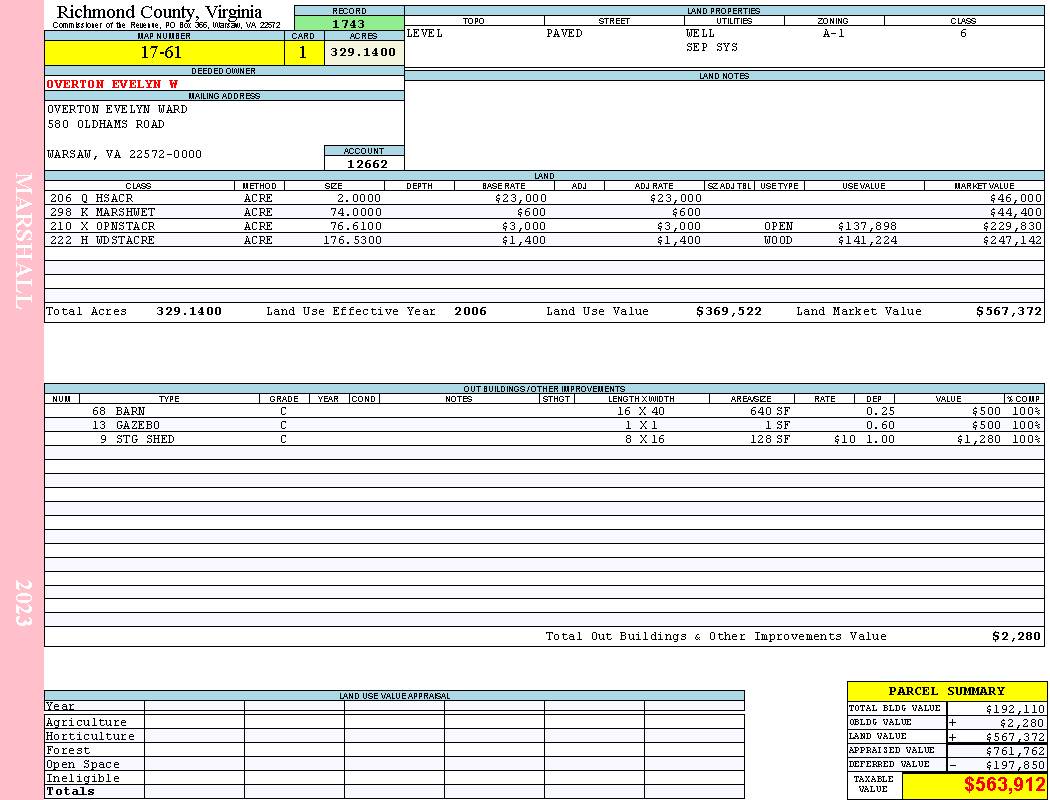1050x800 pixels.
Task: Click the STG SHED rate $10
Action: (845, 439)
